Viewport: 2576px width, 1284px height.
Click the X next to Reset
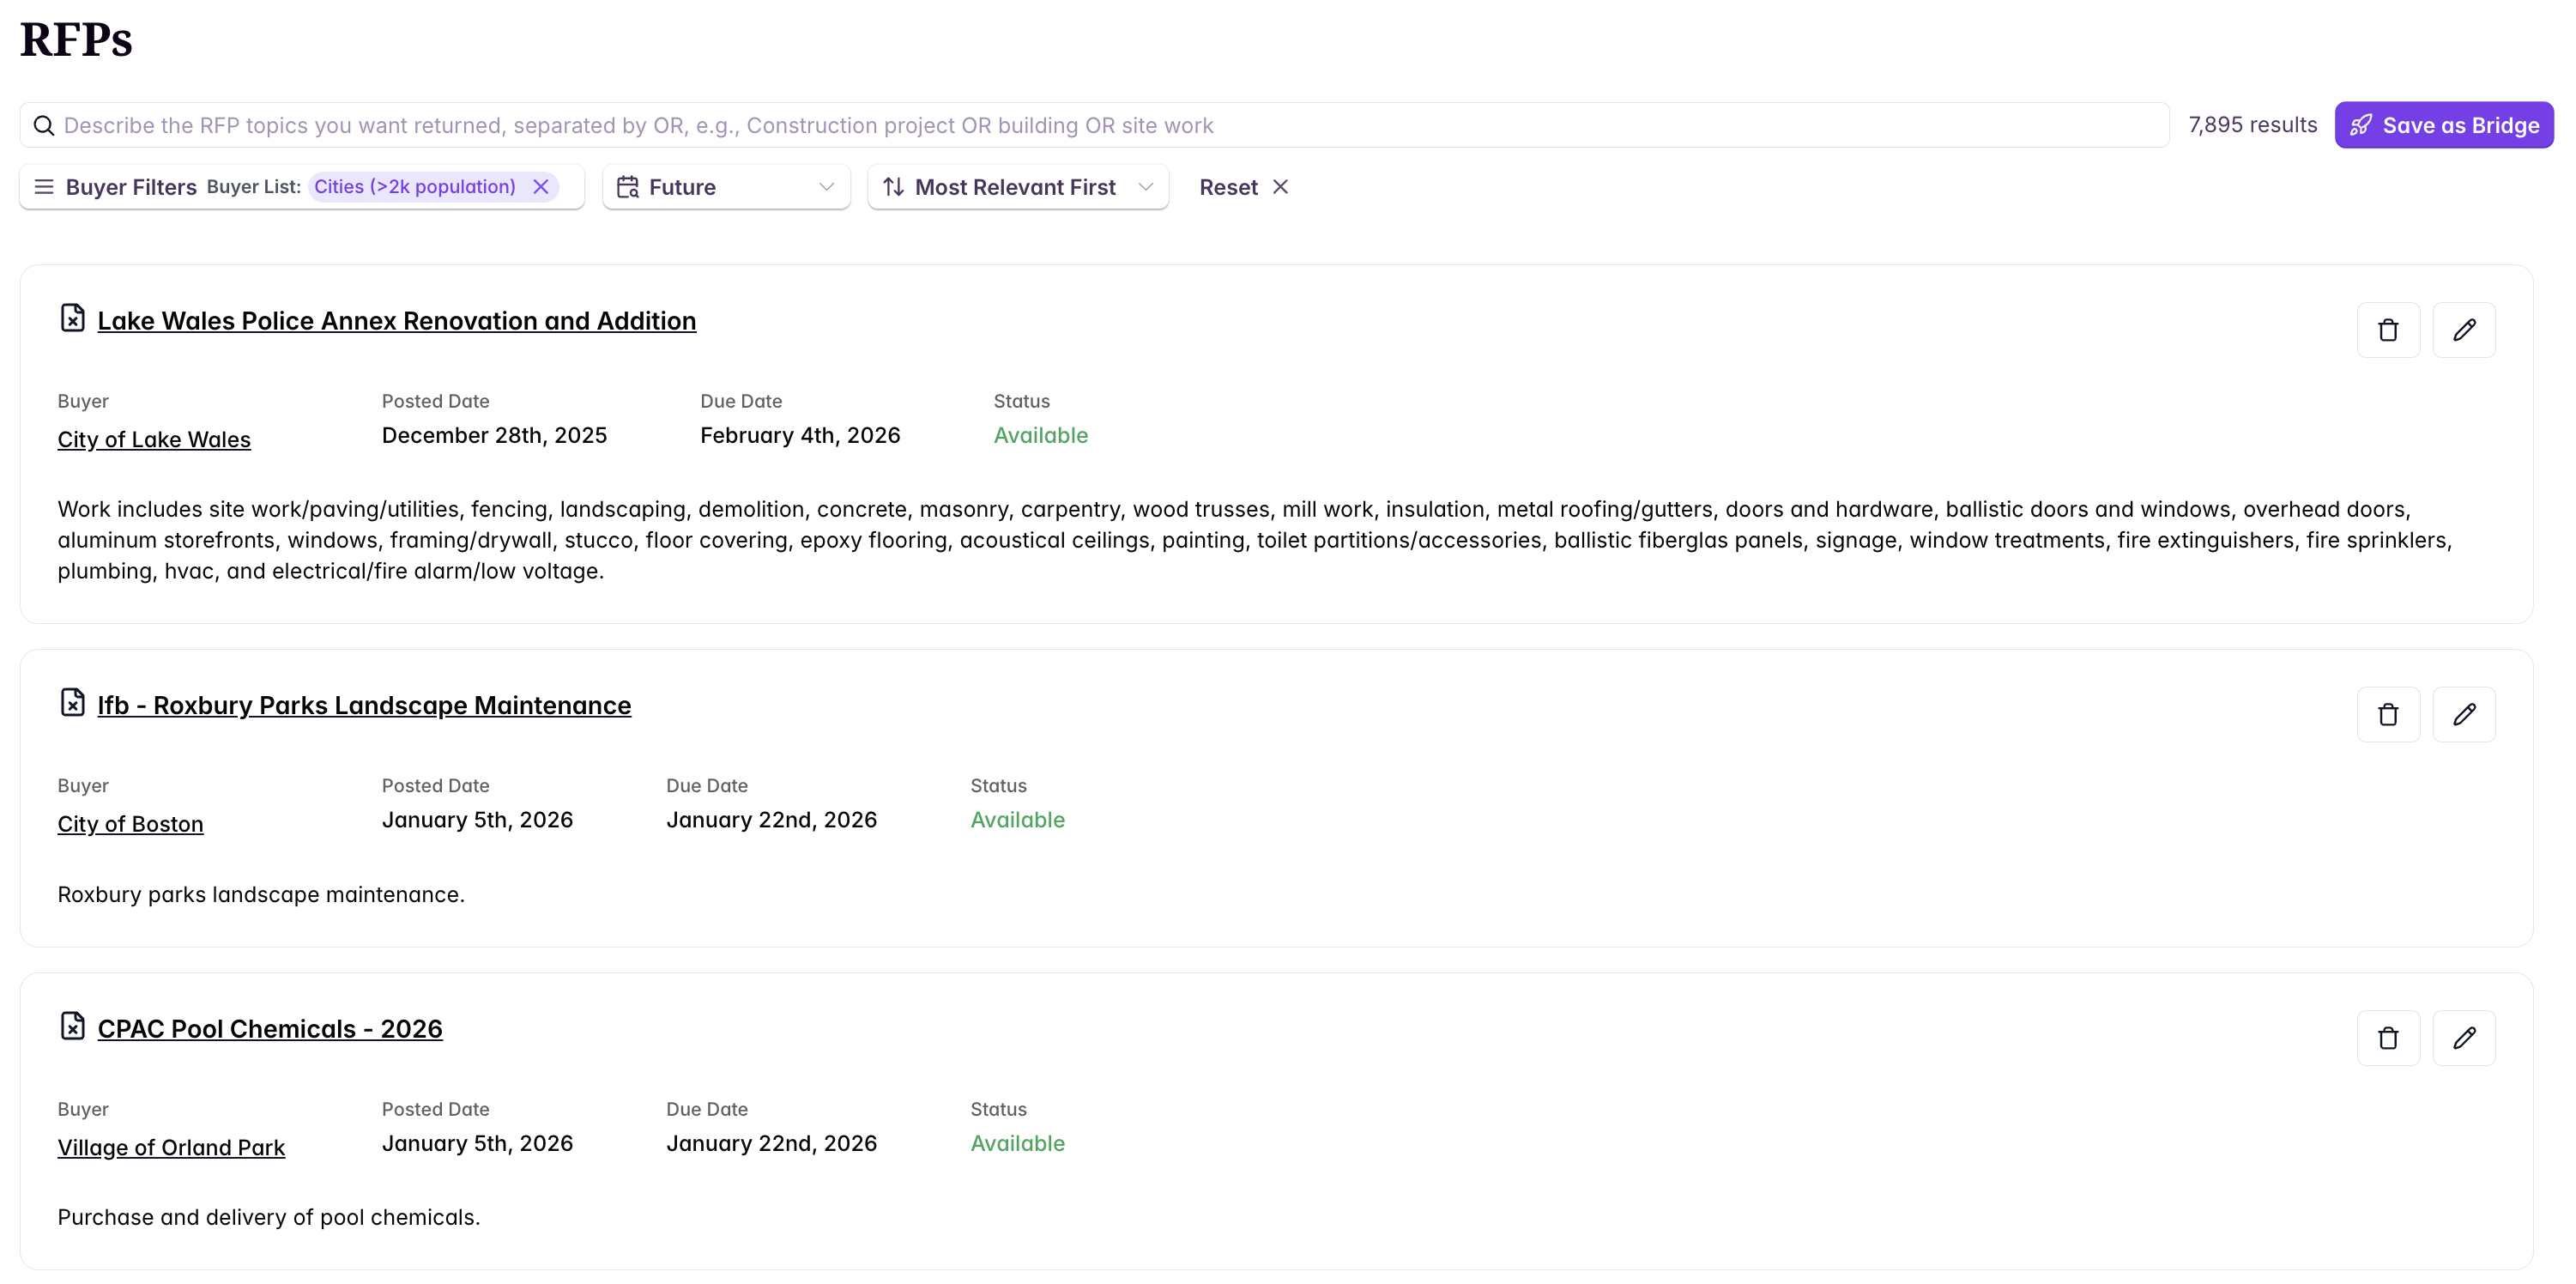[x=1281, y=186]
